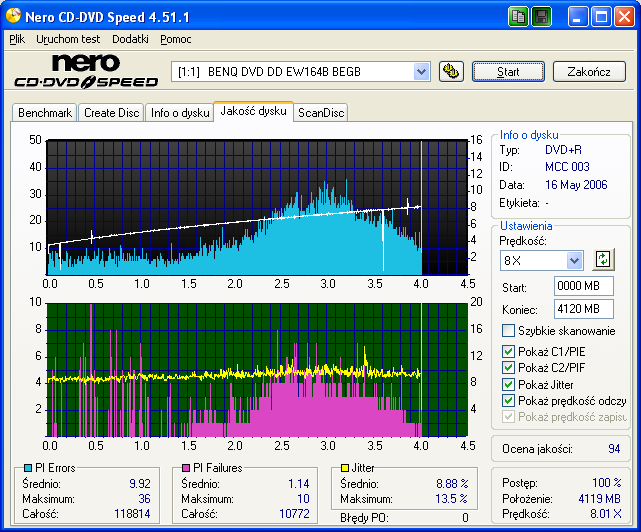Toggle the Szybkie skanowanie checkbox
The height and width of the screenshot is (532, 641).
(508, 330)
